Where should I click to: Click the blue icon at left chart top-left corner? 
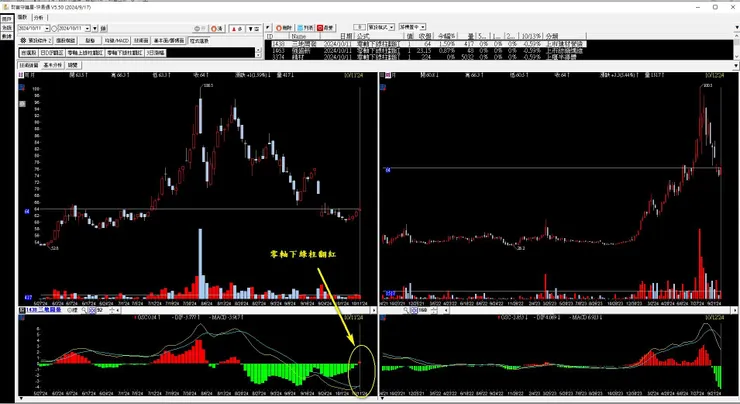(x=21, y=87)
